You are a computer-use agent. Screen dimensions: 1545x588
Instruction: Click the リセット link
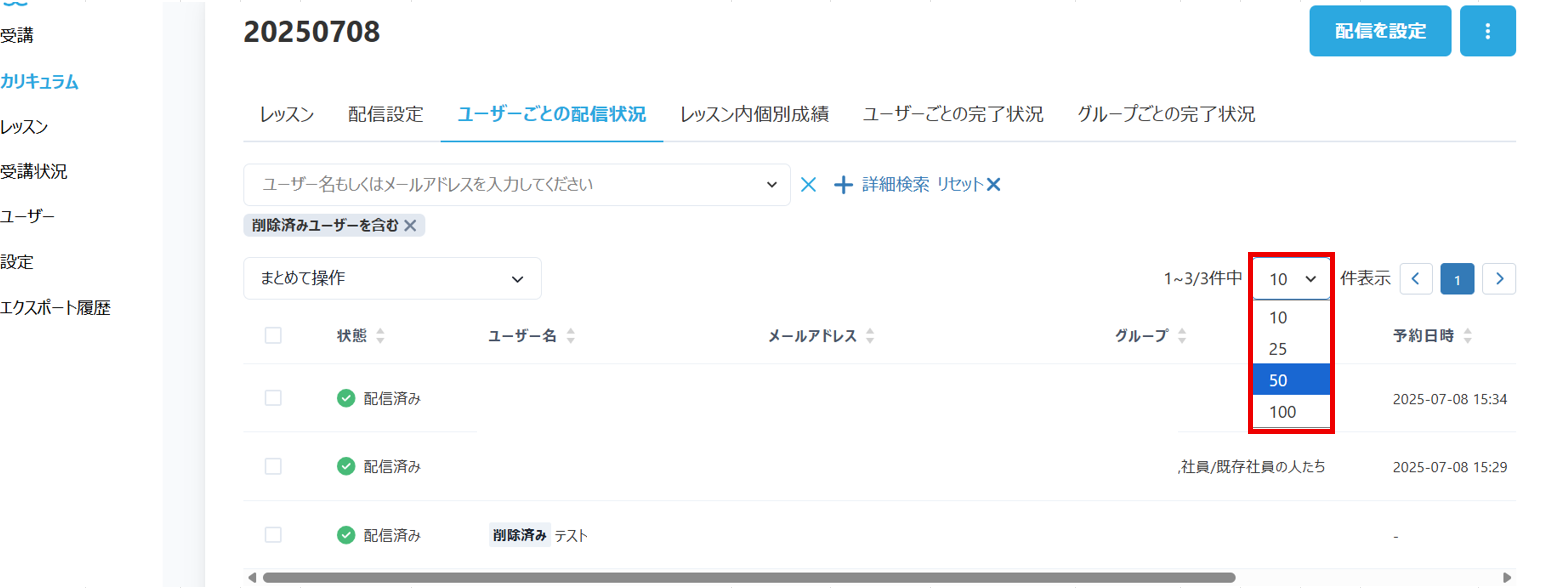pos(960,185)
